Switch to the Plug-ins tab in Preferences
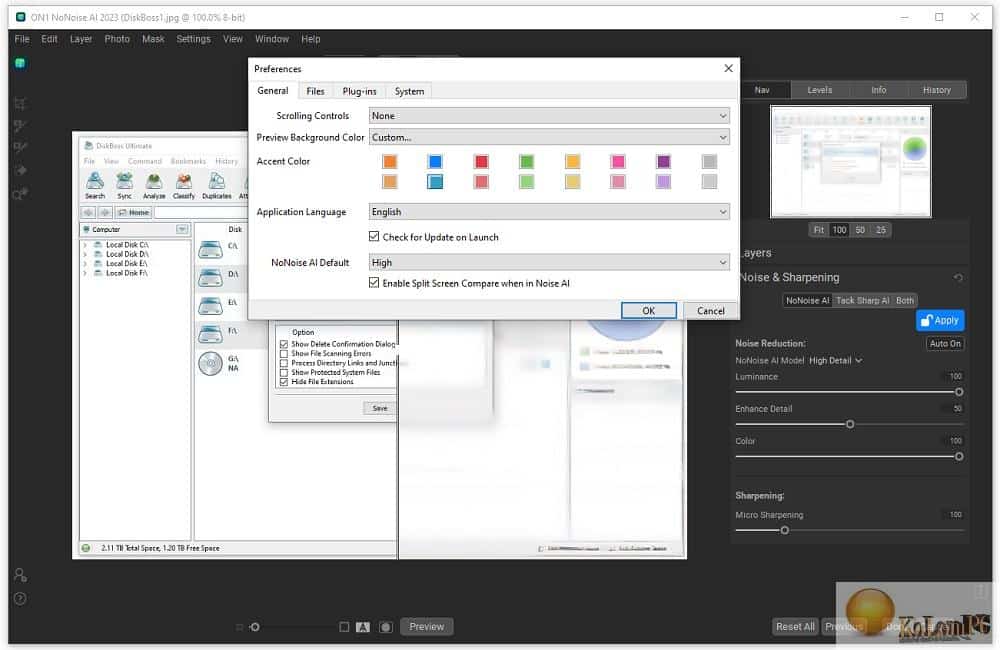The image size is (1000, 650). [x=359, y=91]
